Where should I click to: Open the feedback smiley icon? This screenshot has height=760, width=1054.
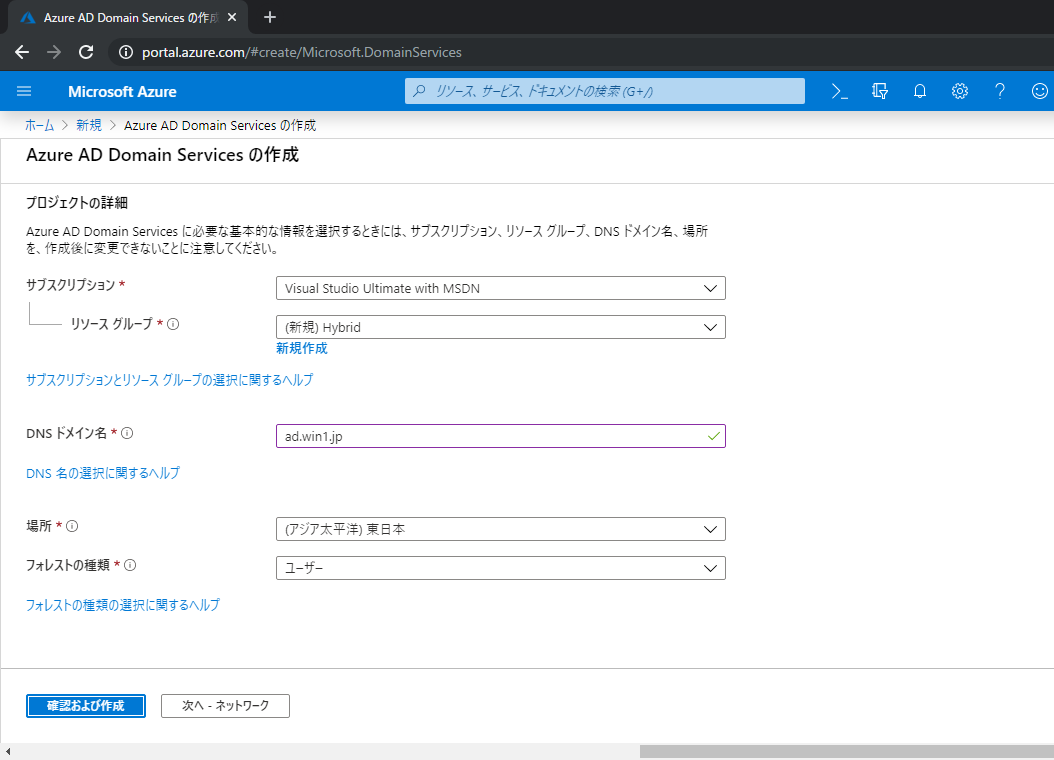pyautogui.click(x=1039, y=91)
